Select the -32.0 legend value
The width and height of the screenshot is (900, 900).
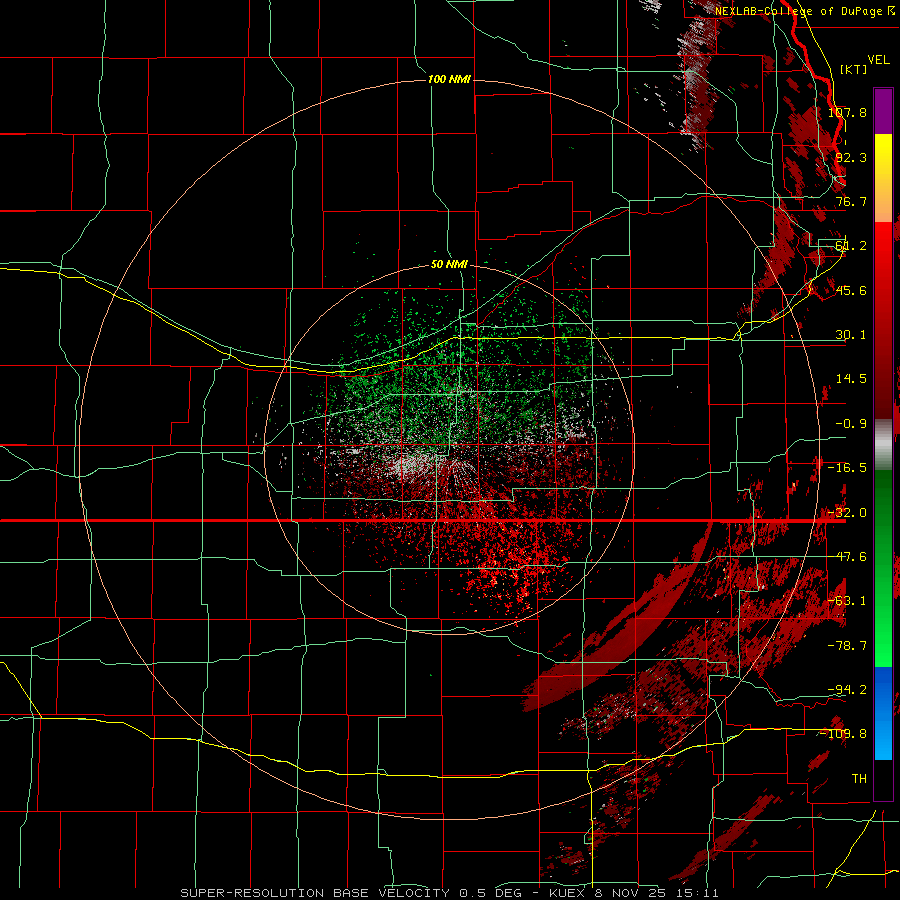(847, 513)
